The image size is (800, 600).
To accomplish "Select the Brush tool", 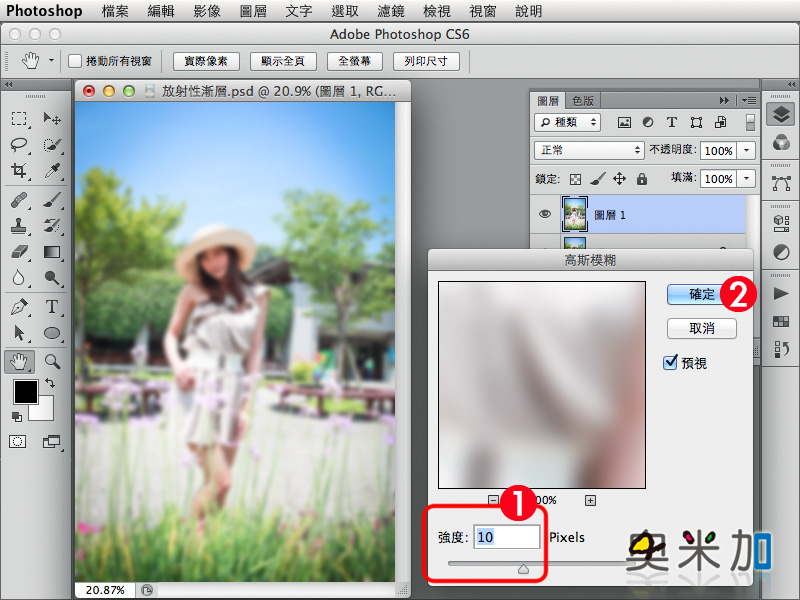I will pos(52,200).
